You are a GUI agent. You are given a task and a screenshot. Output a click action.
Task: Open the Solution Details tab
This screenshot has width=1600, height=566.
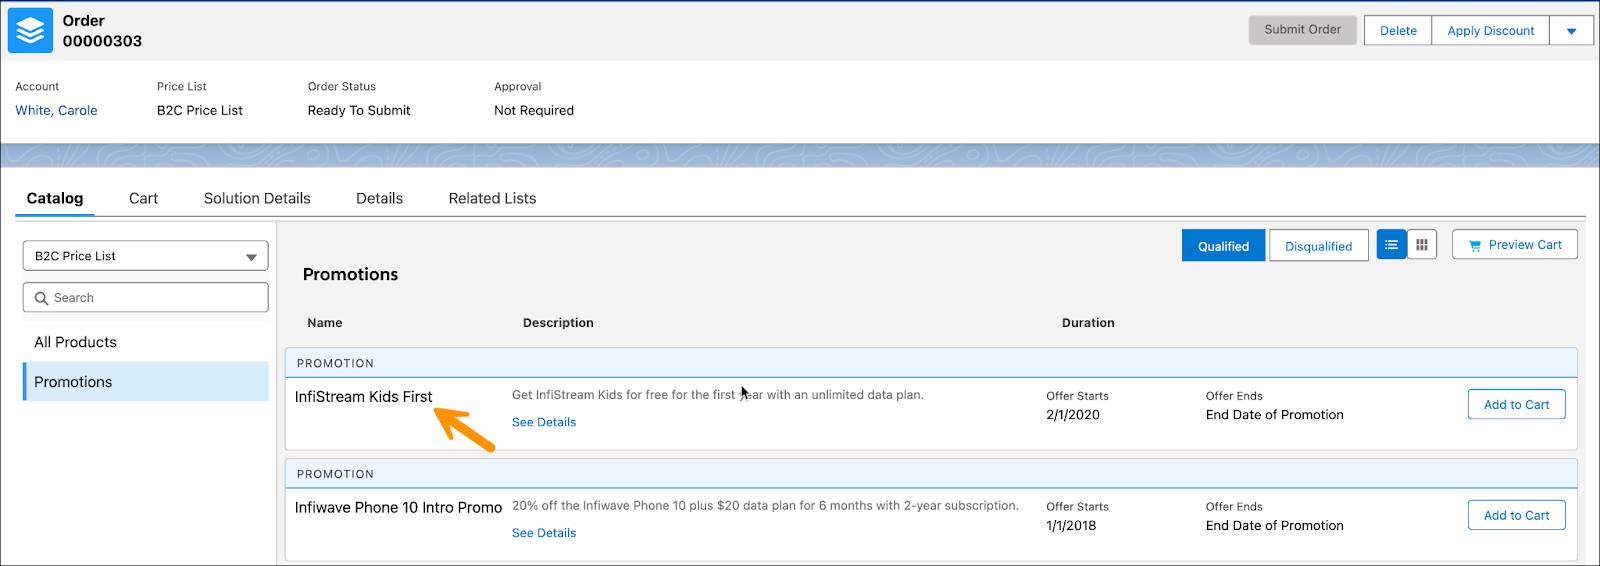[x=257, y=198]
